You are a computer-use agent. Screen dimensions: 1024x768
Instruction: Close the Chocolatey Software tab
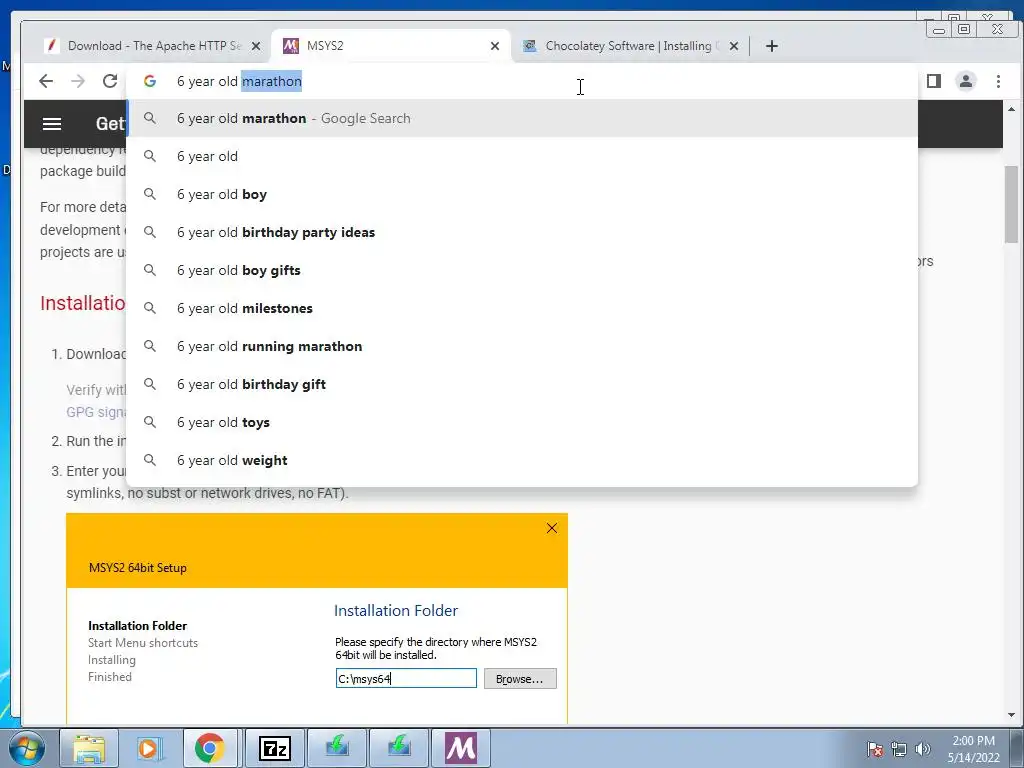pyautogui.click(x=734, y=46)
